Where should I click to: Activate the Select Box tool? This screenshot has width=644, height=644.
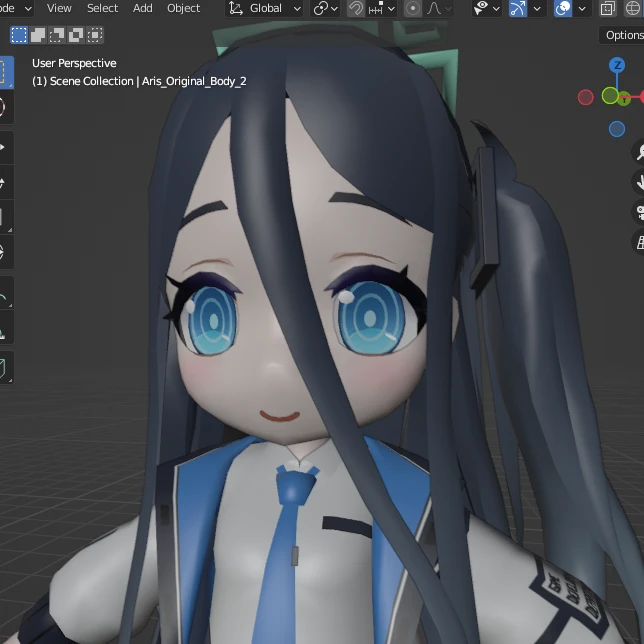[6, 72]
